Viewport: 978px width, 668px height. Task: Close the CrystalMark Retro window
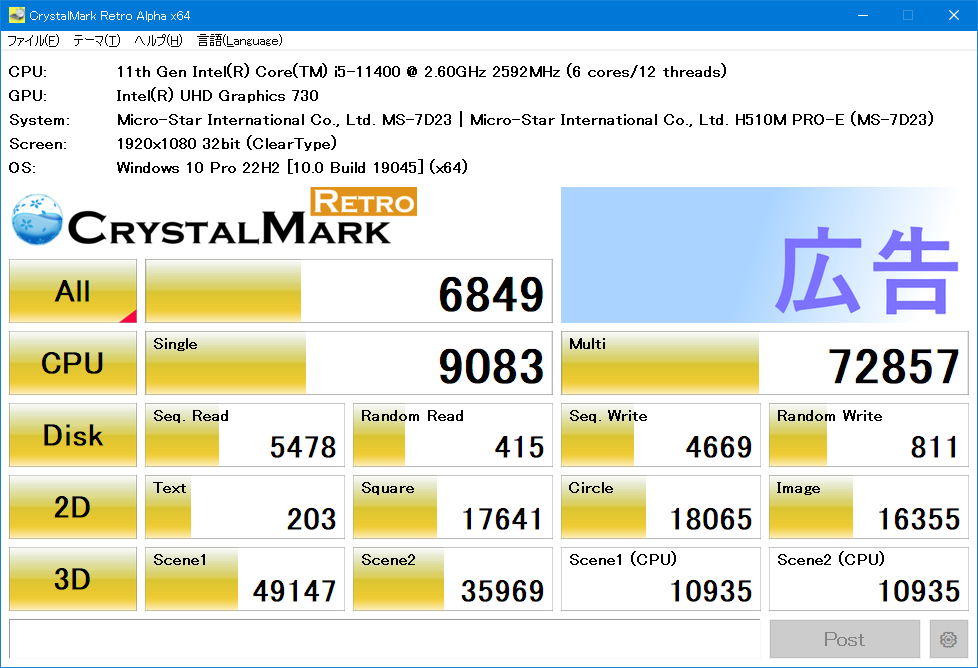[954, 15]
